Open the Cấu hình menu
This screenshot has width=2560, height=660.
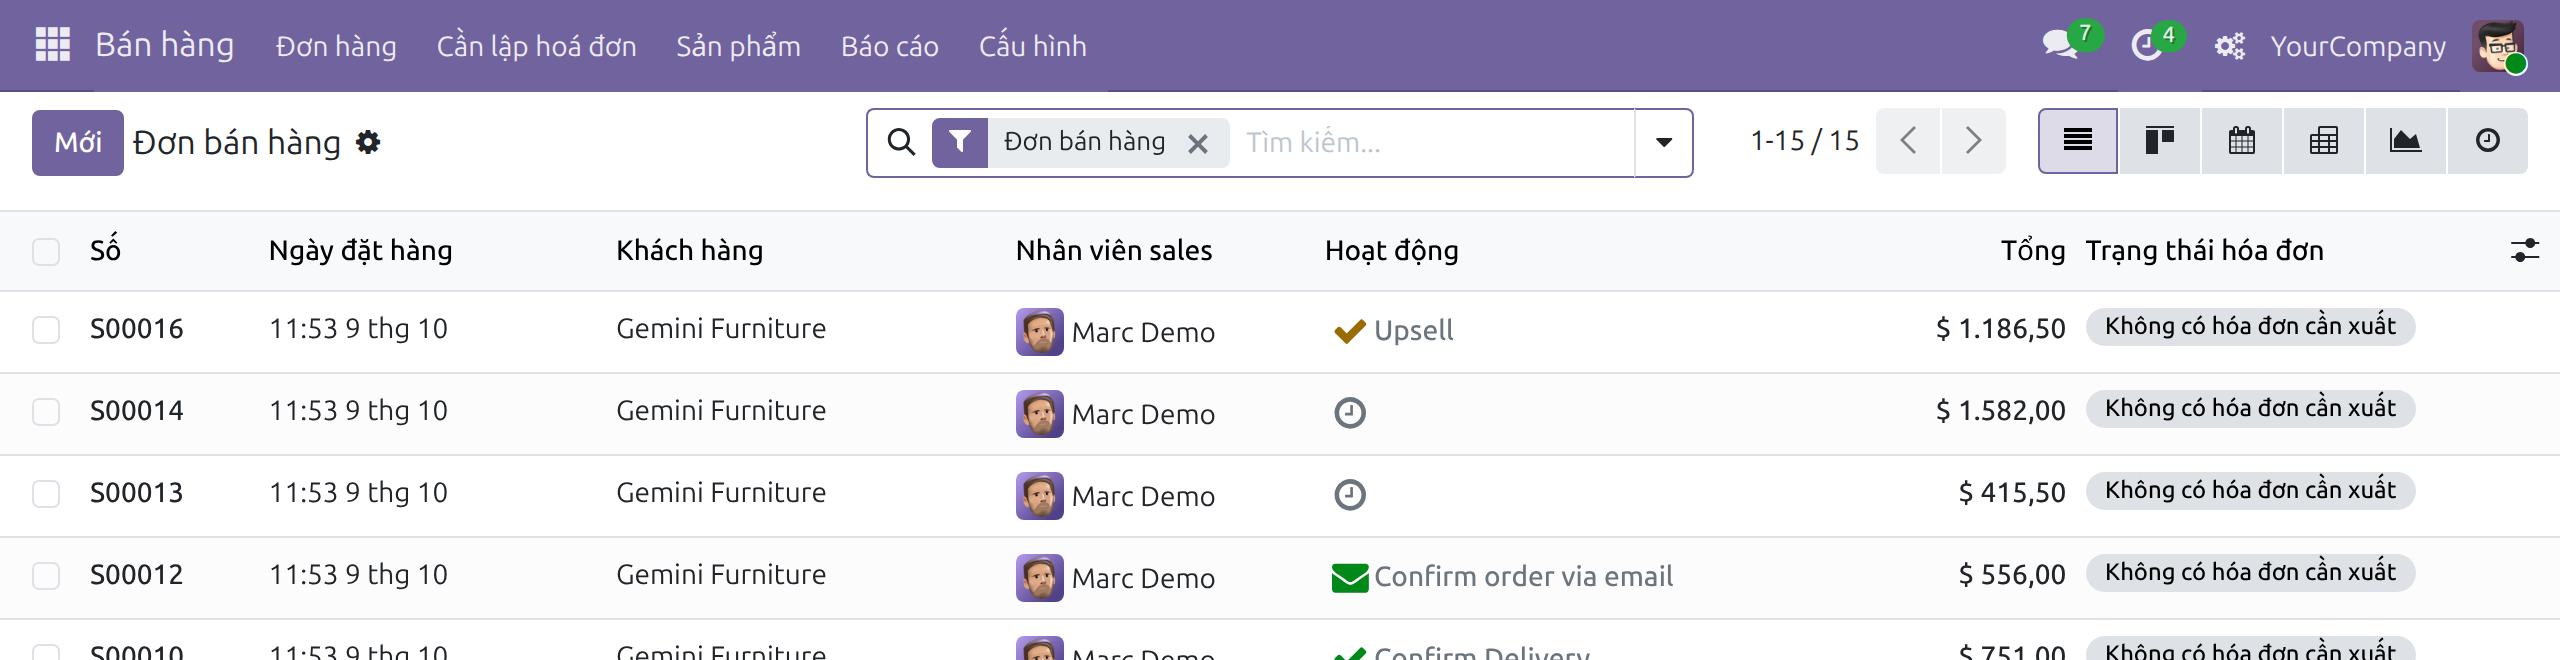[x=1033, y=46]
